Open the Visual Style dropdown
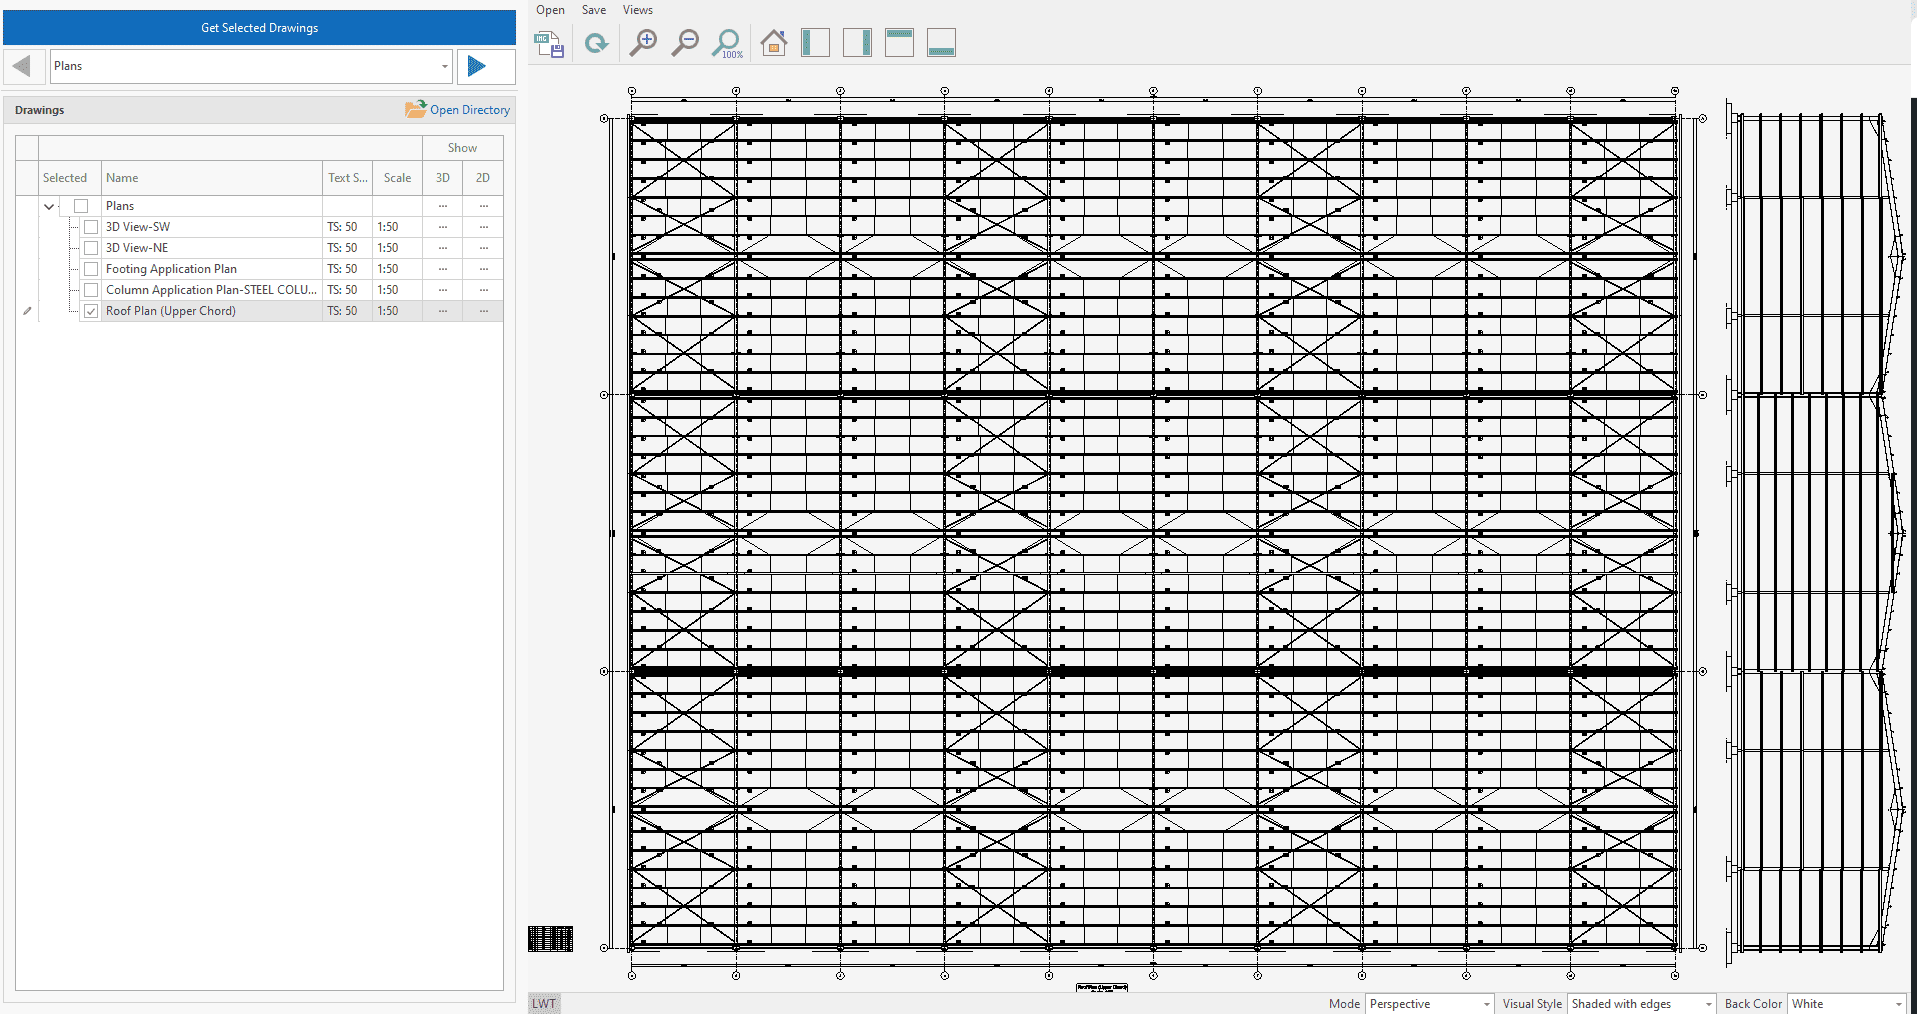 click(1641, 1004)
